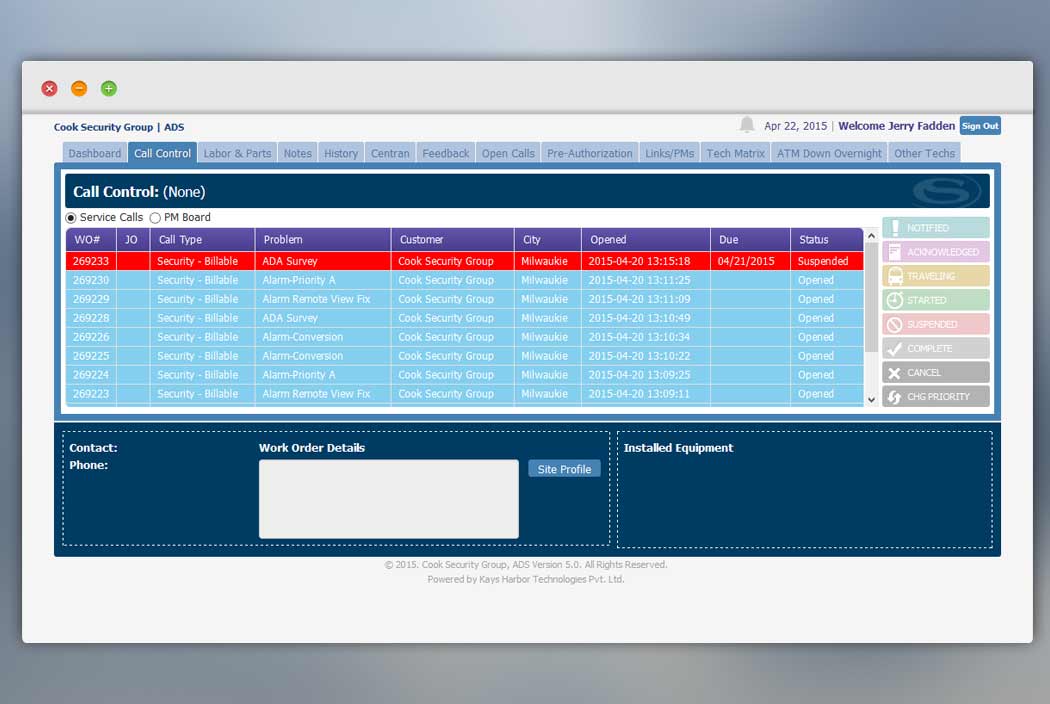Click the Suspended status of order 269233
The height and width of the screenshot is (704, 1050).
click(x=823, y=261)
